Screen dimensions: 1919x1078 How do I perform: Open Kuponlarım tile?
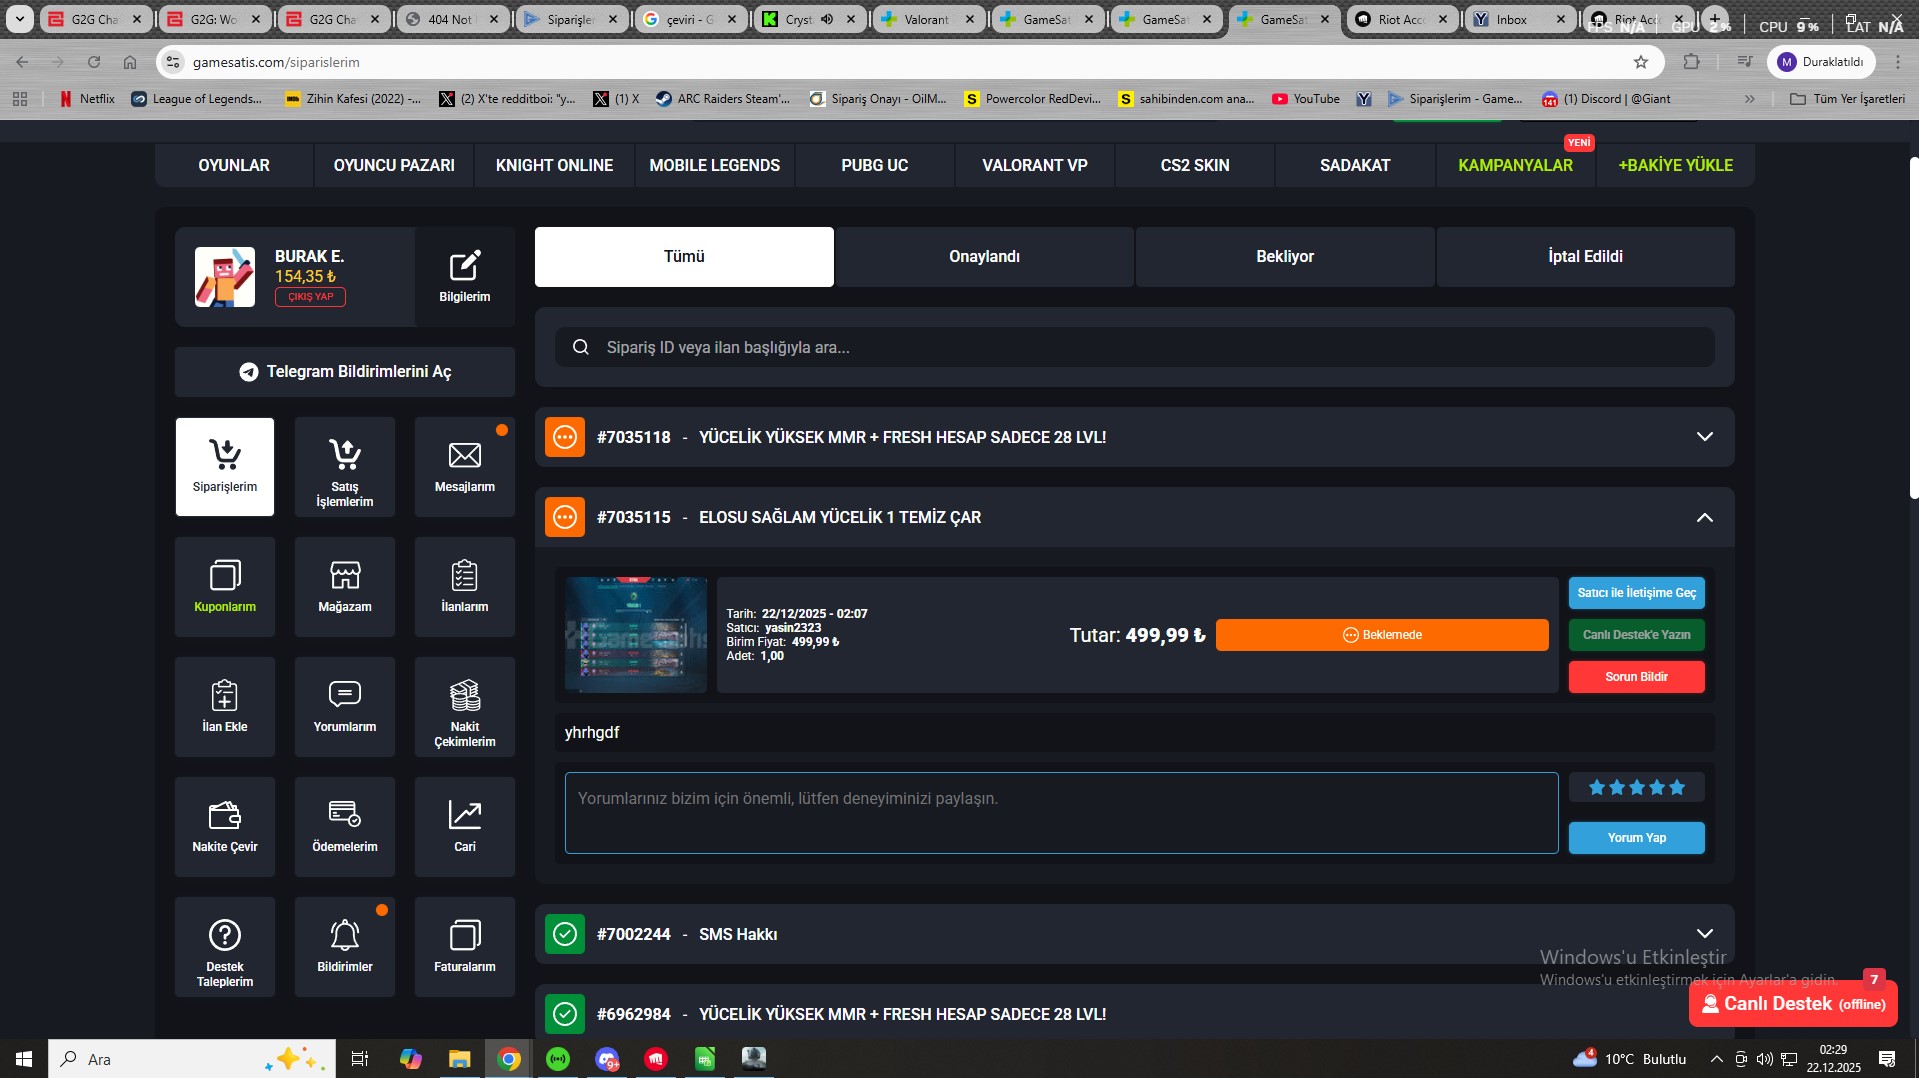[225, 587]
